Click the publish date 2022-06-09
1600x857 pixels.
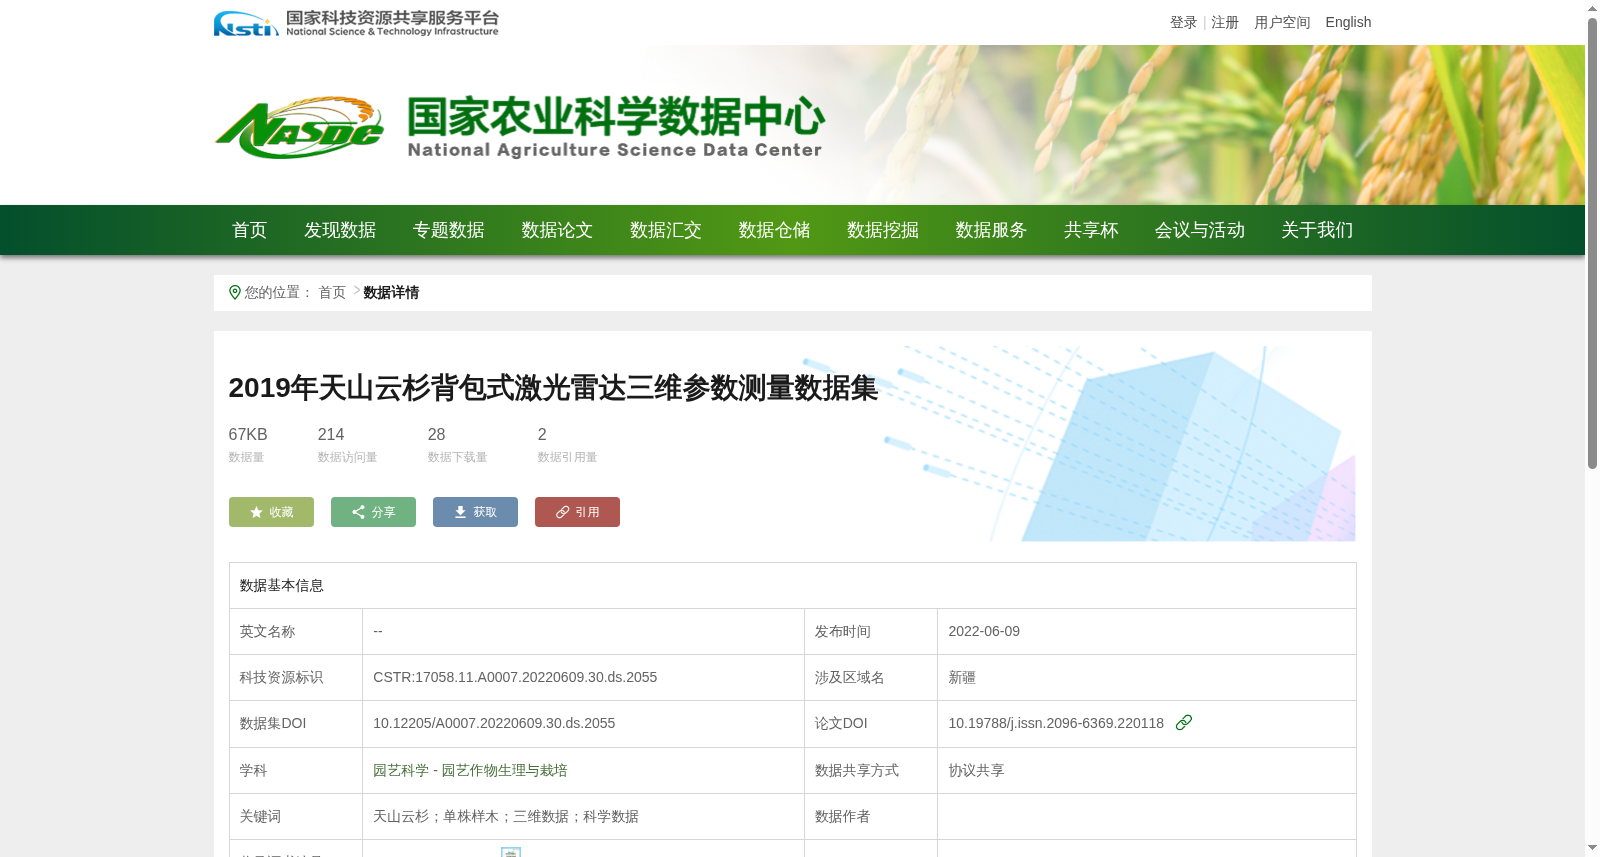(x=984, y=631)
